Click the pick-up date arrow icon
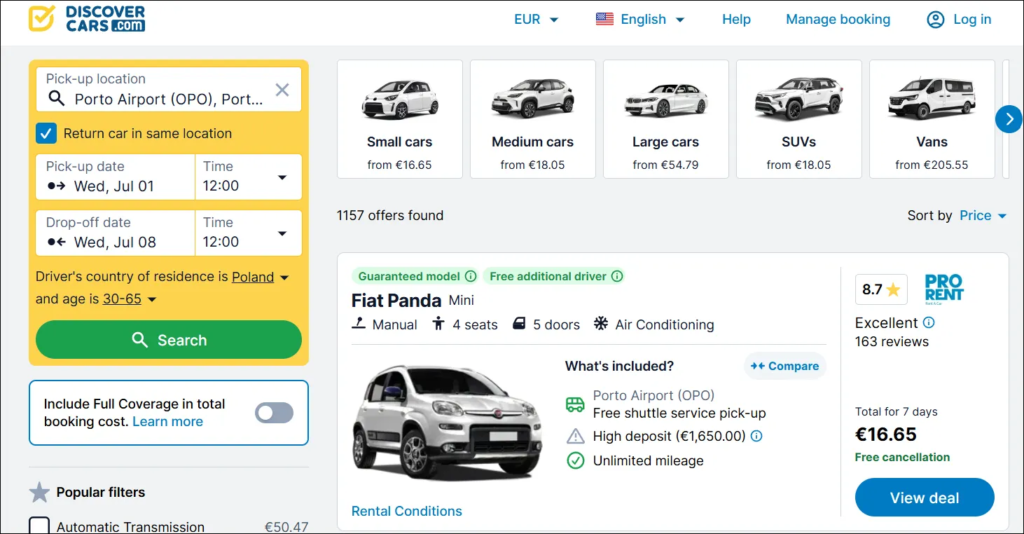Image resolution: width=1024 pixels, height=534 pixels. pos(57,186)
